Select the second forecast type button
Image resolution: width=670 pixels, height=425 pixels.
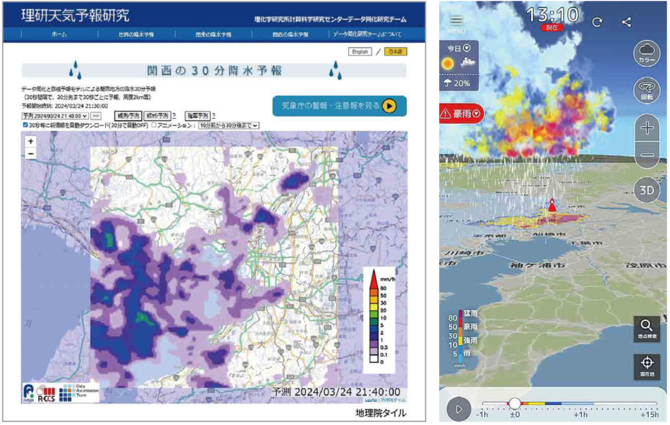click(157, 116)
